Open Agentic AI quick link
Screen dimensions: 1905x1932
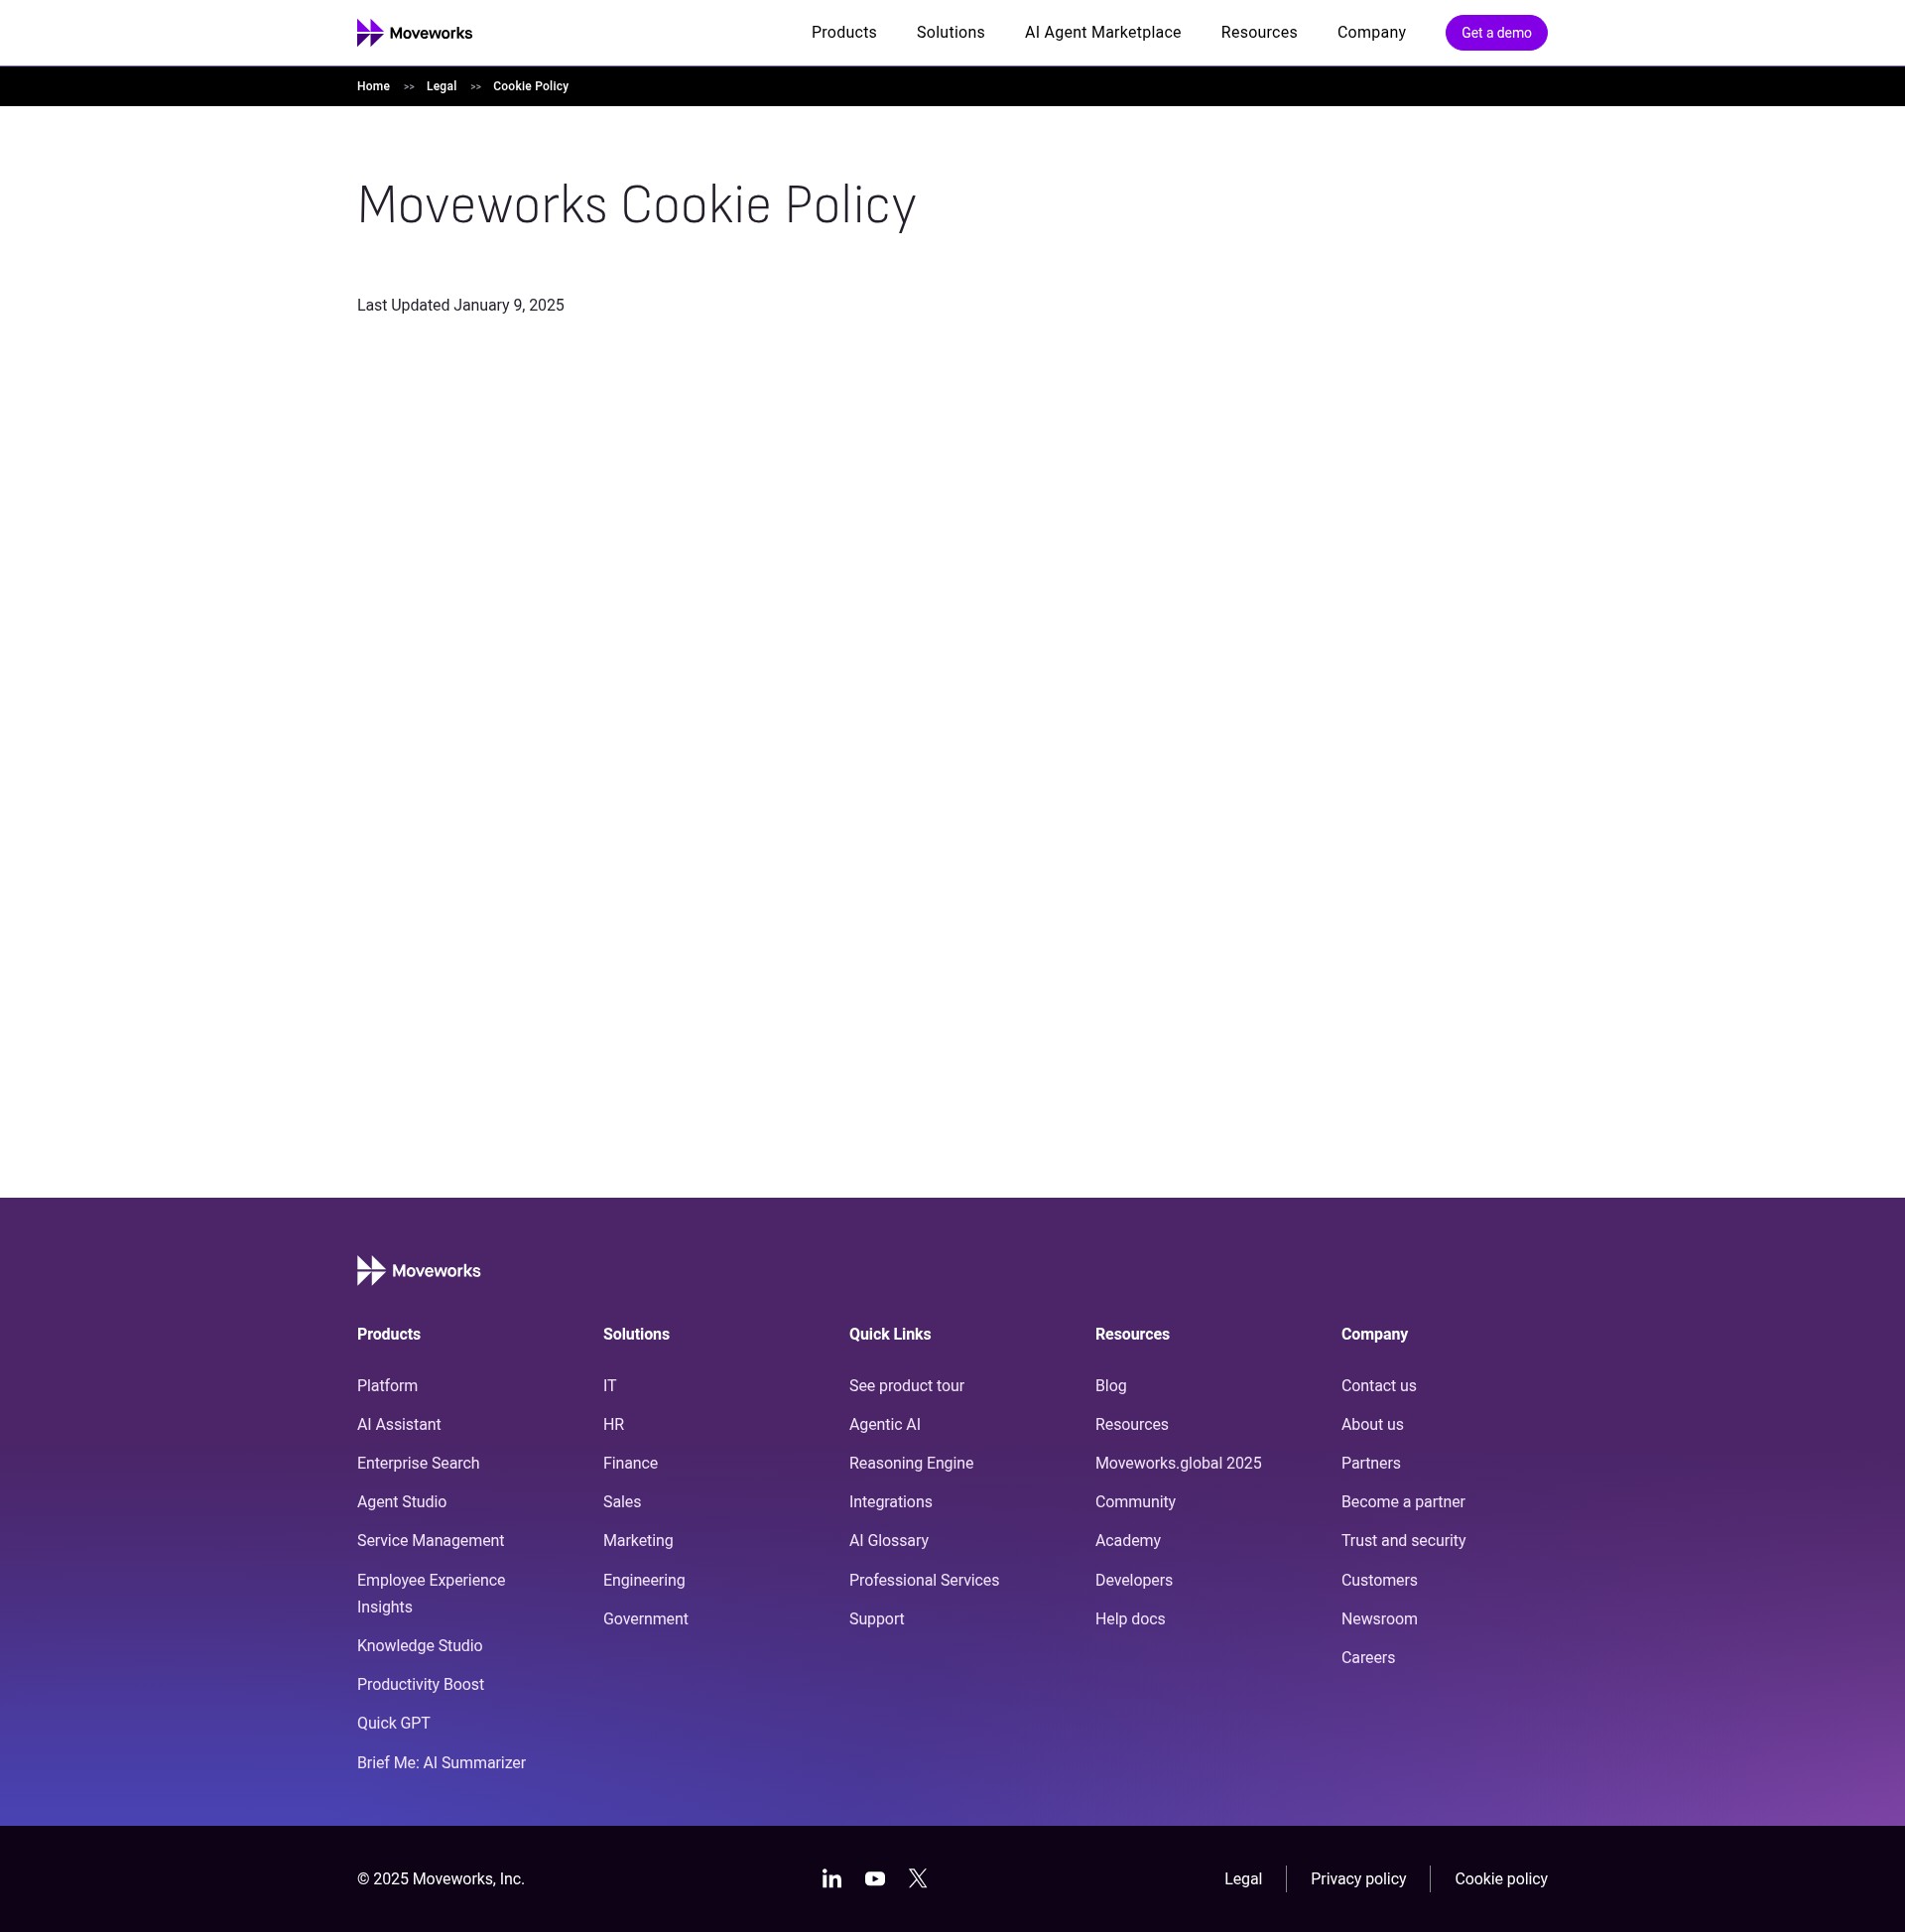point(884,1425)
